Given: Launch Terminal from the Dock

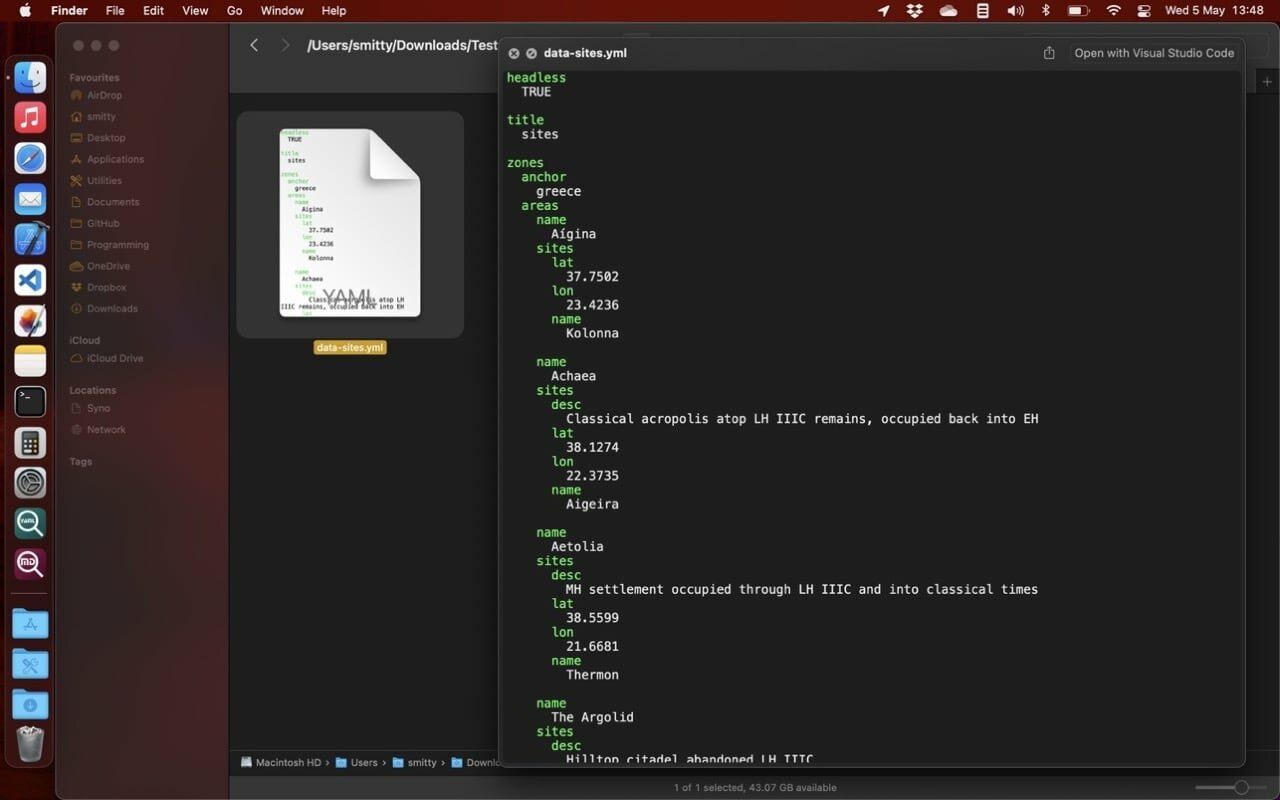Looking at the screenshot, I should click(x=30, y=402).
